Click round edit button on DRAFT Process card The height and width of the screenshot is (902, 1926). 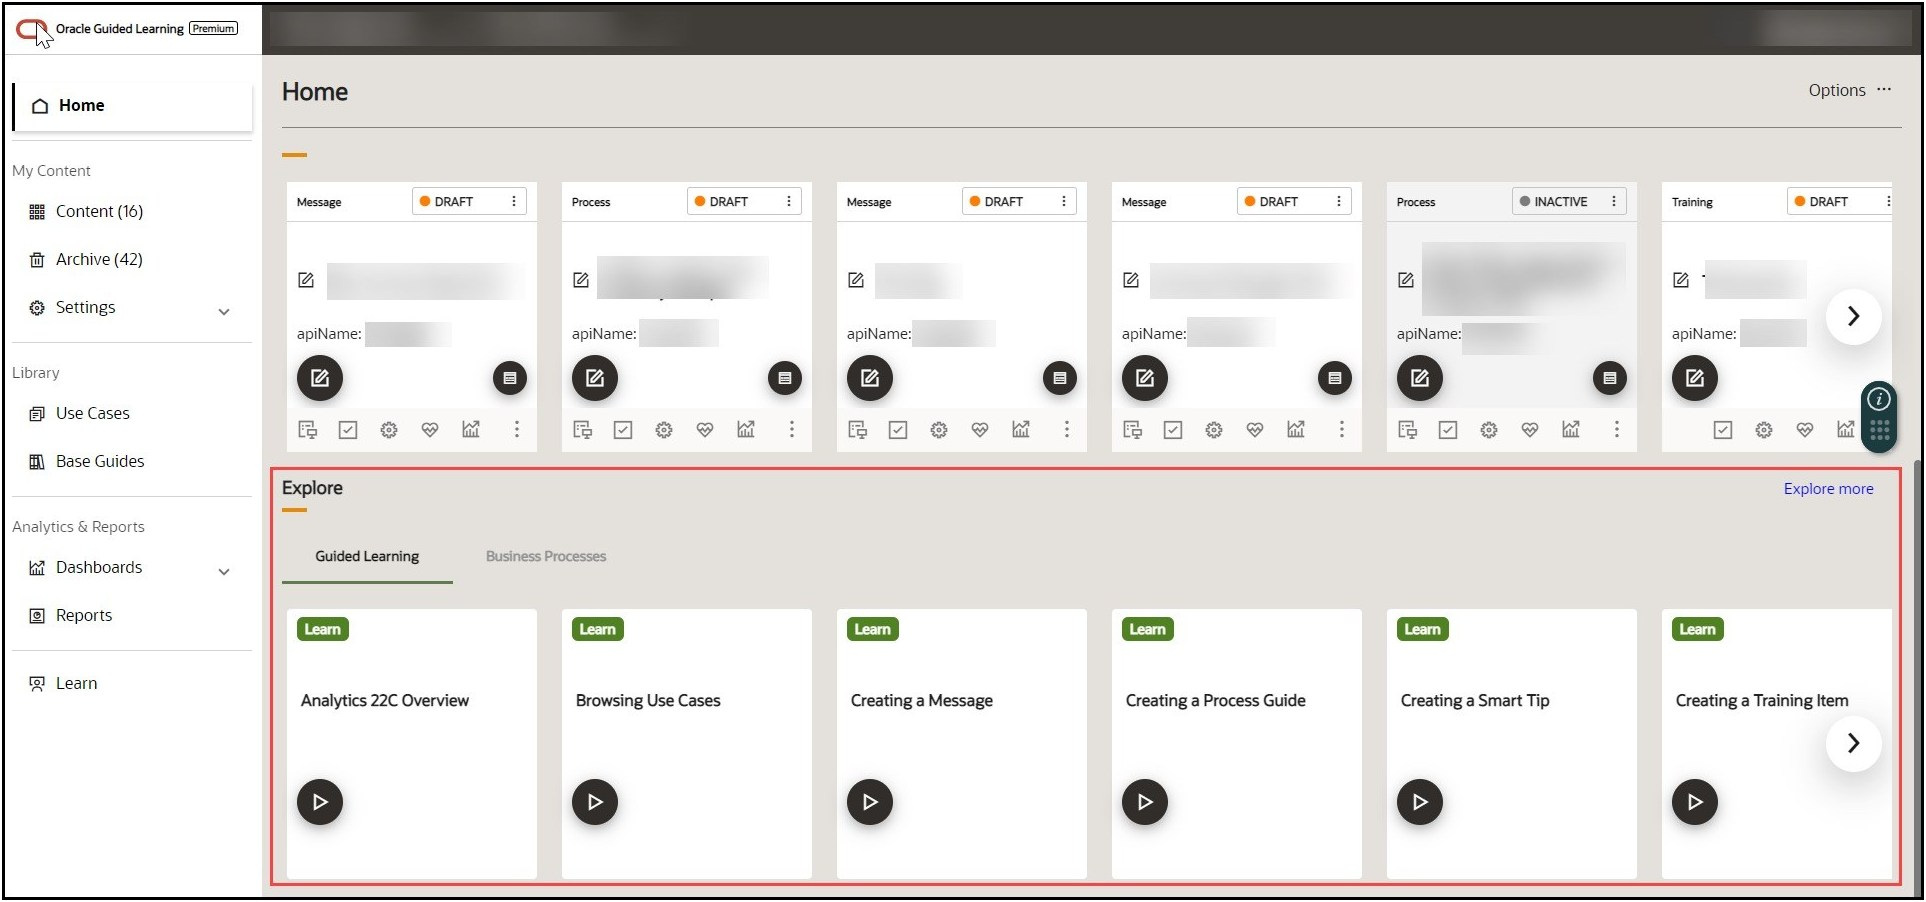pos(595,378)
